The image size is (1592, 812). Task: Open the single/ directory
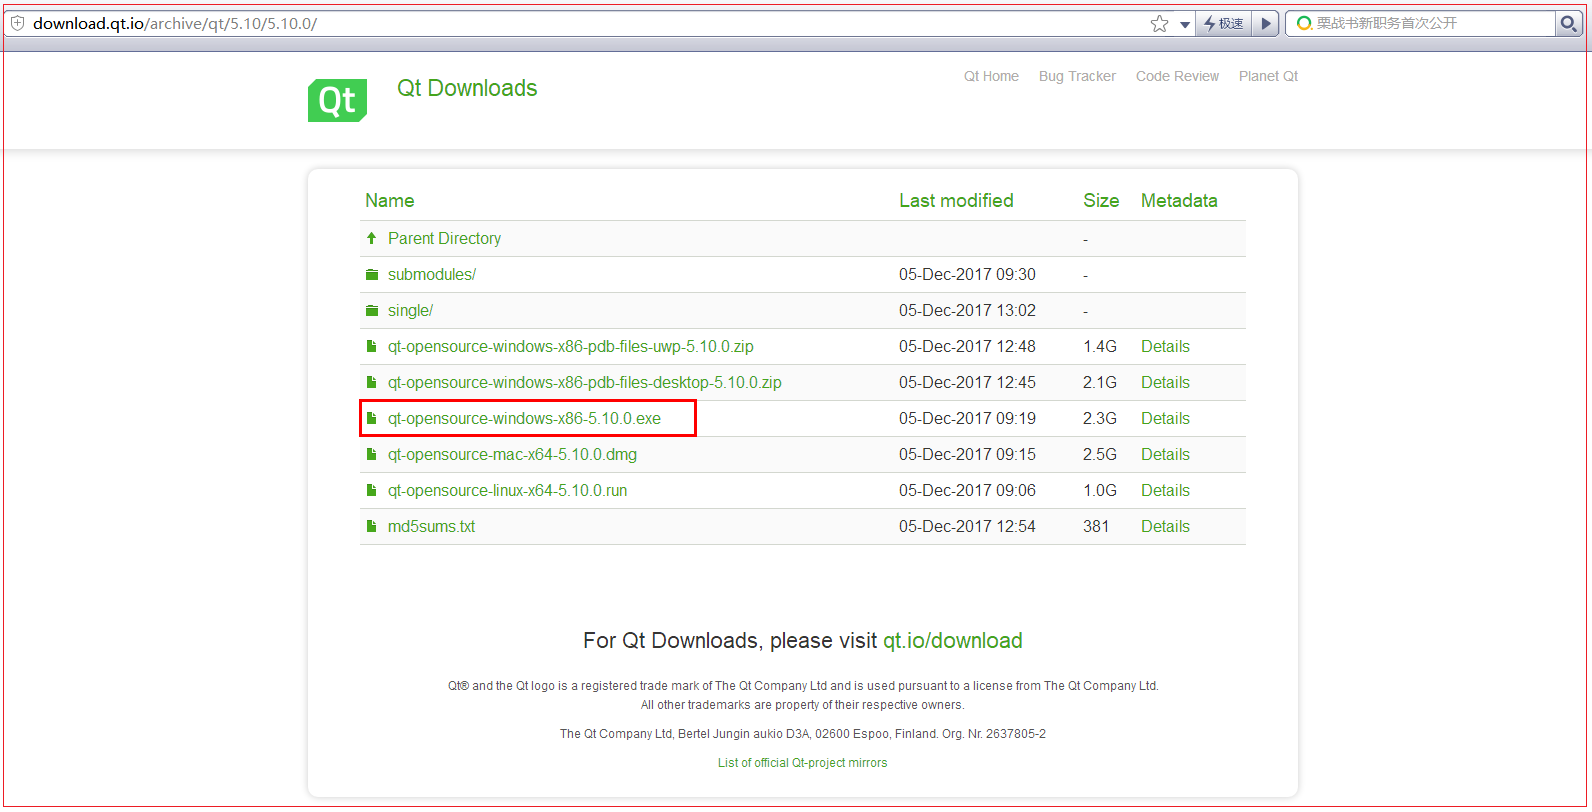coord(410,310)
